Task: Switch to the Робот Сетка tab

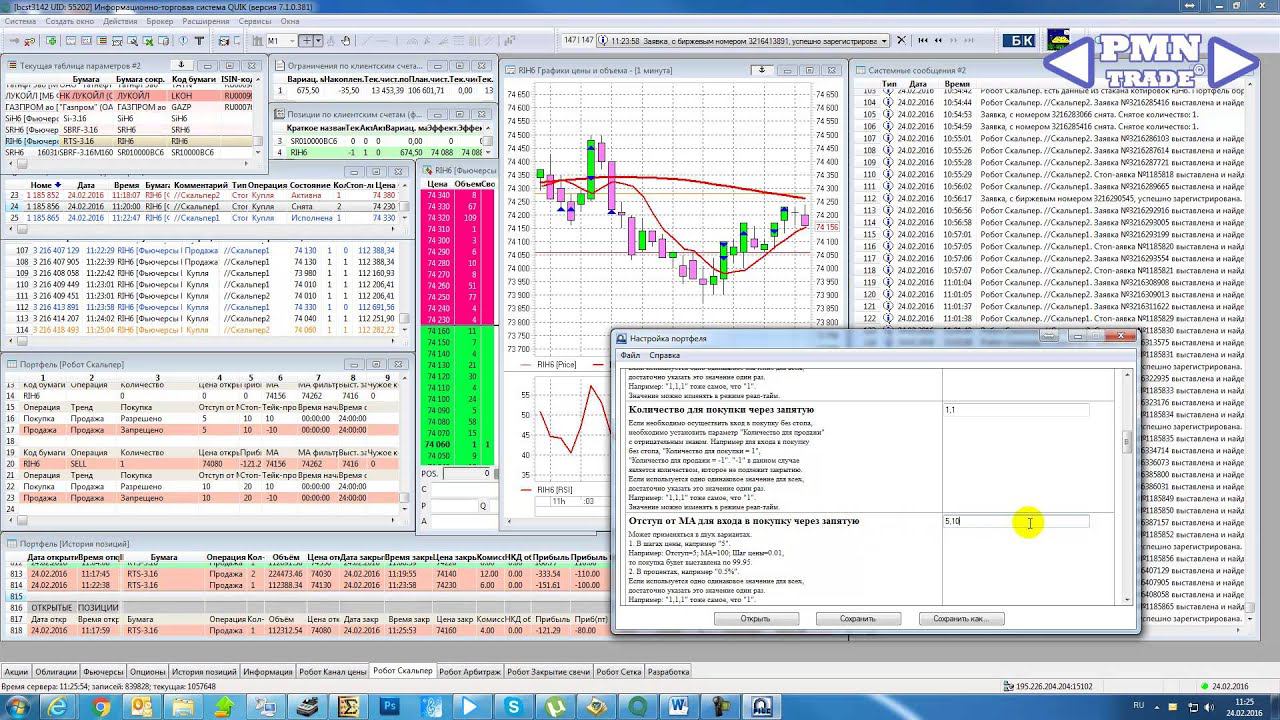Action: click(619, 672)
